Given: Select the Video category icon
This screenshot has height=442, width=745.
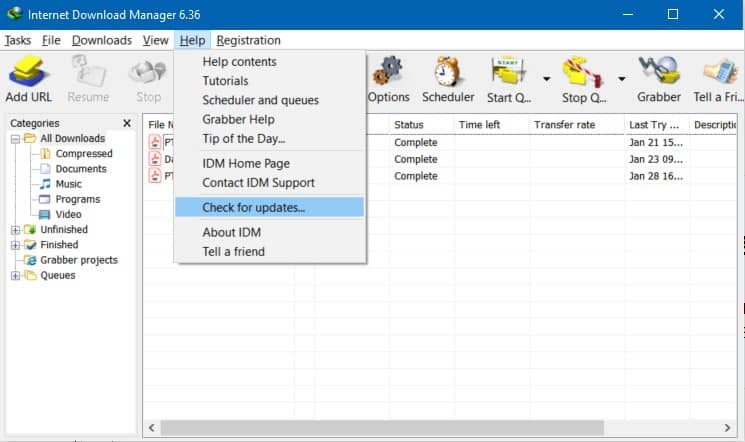Looking at the screenshot, I should [x=45, y=214].
